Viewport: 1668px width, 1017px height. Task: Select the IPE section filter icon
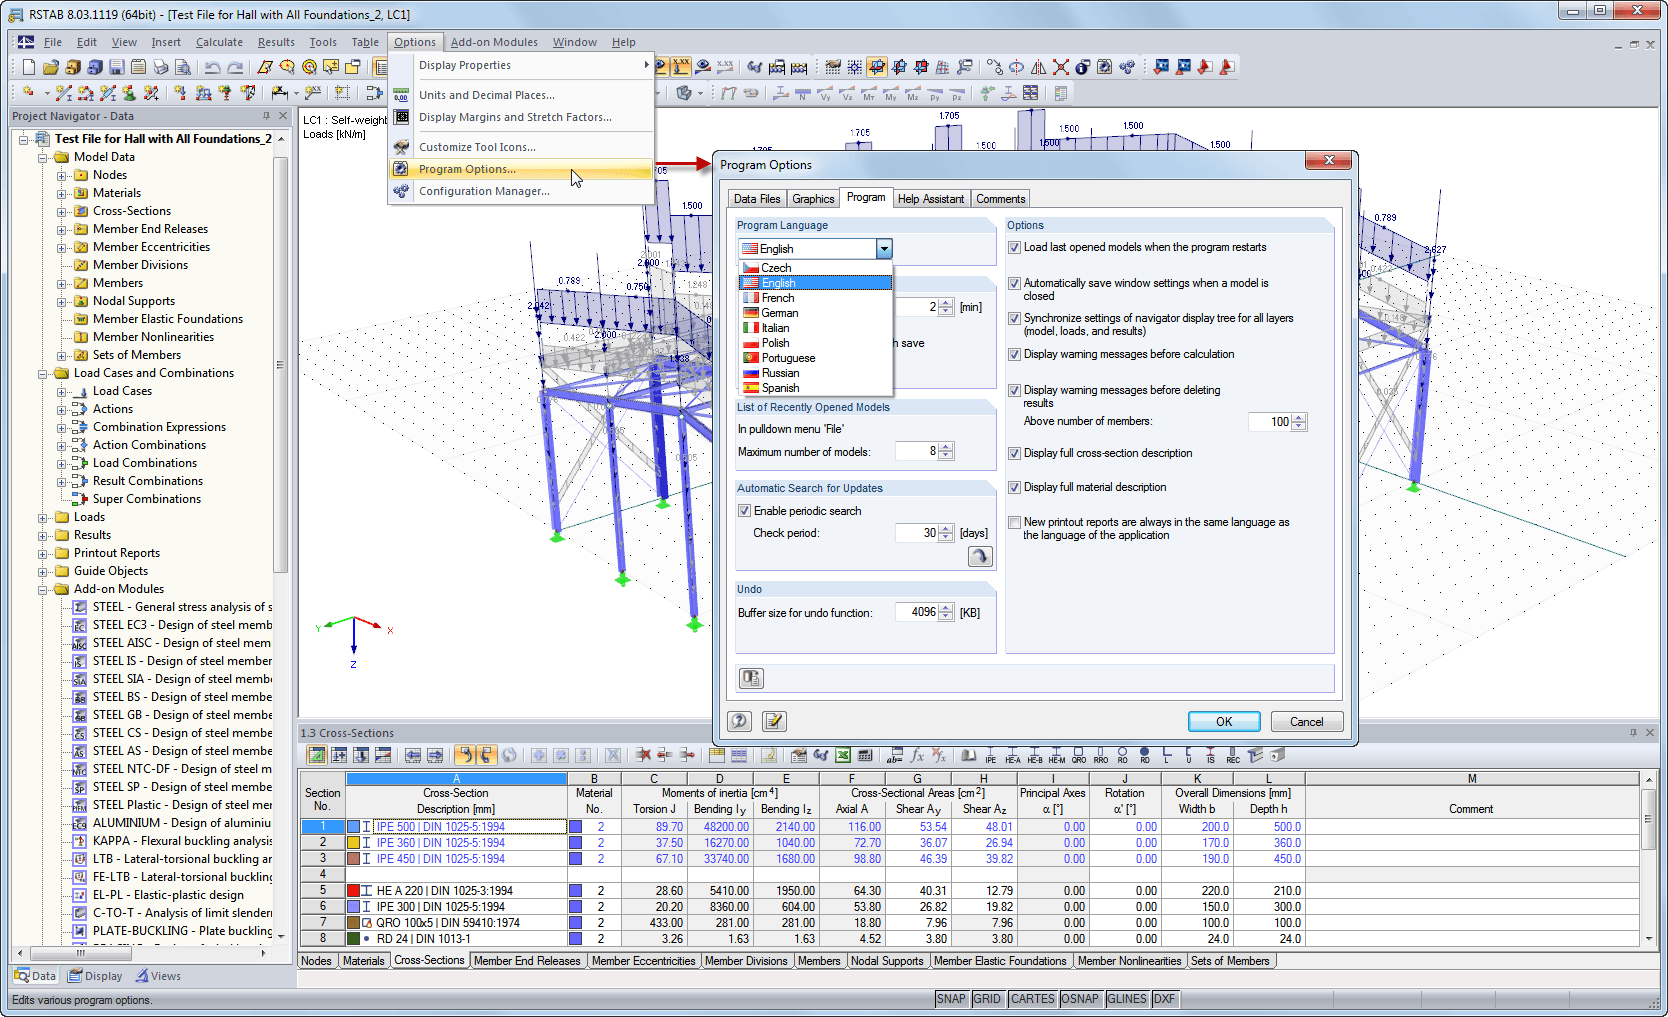click(990, 756)
